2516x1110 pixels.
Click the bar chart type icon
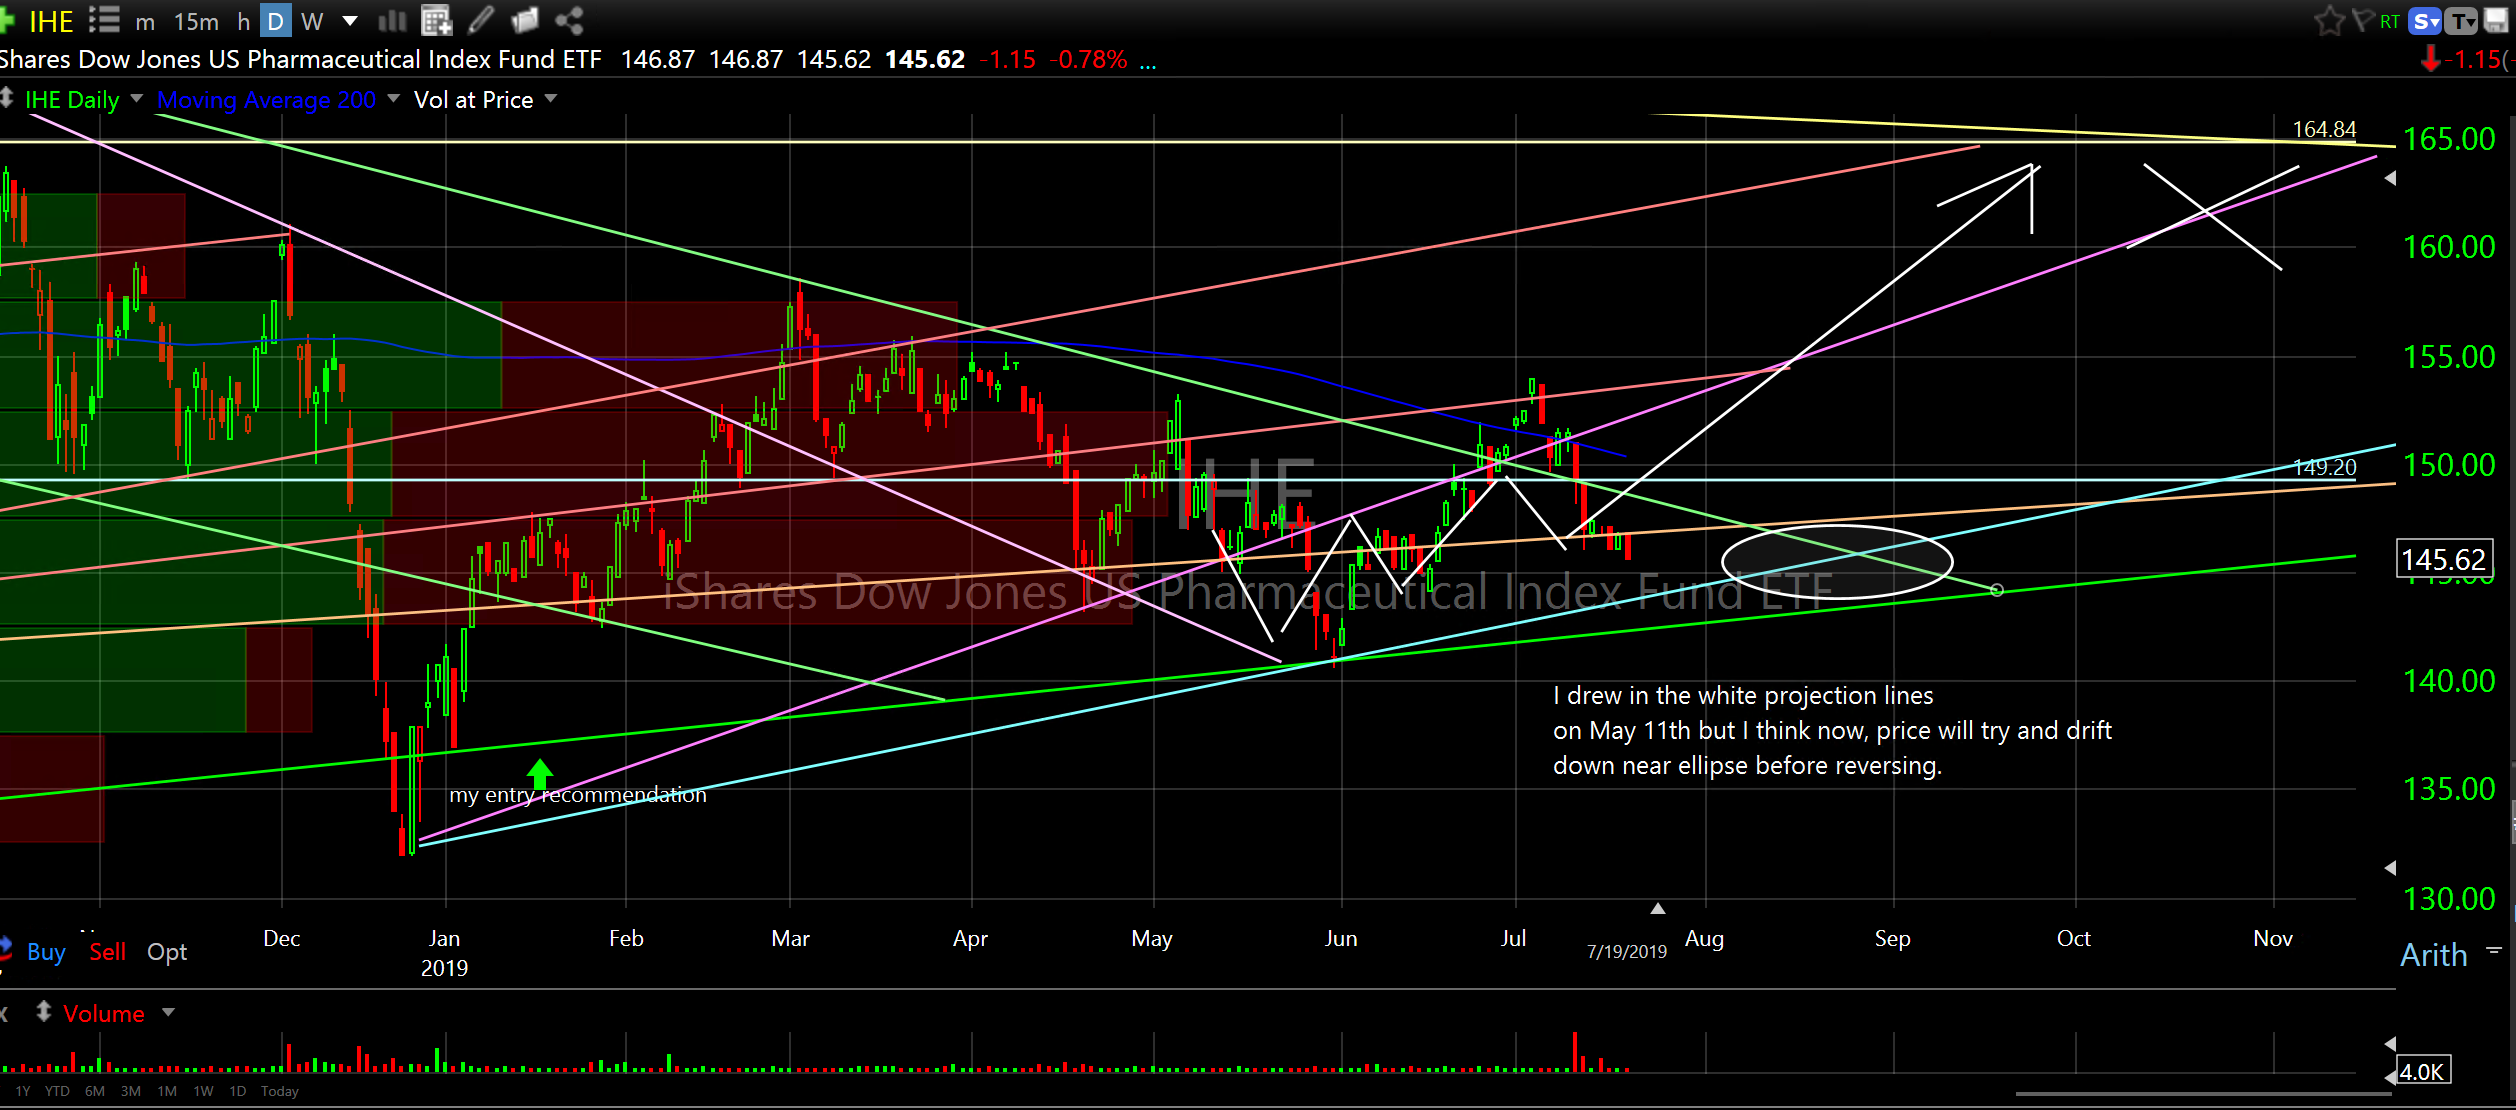tap(392, 20)
